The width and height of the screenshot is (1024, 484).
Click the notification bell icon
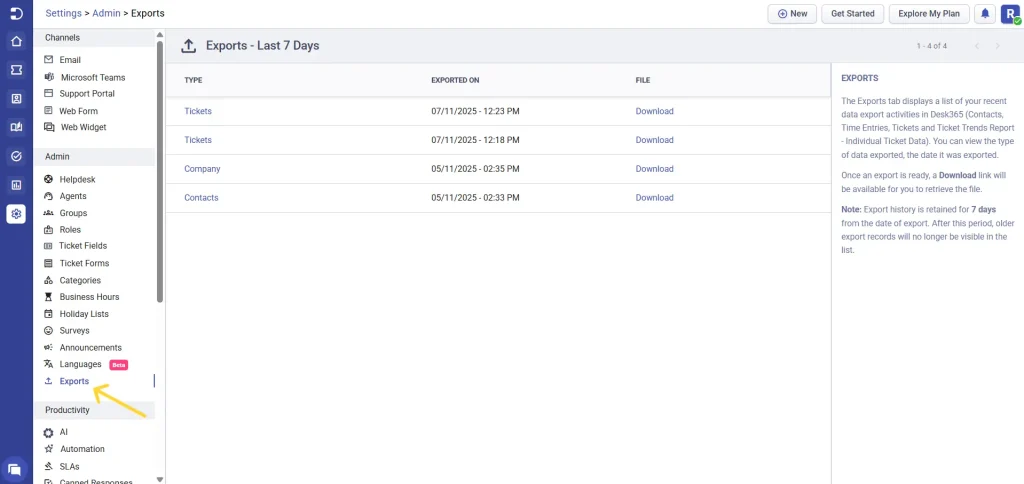[x=985, y=14]
